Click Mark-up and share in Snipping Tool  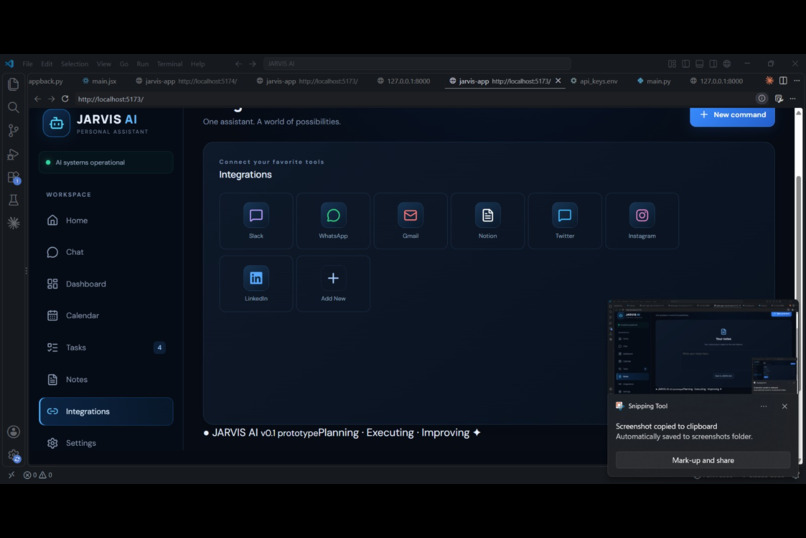(703, 460)
